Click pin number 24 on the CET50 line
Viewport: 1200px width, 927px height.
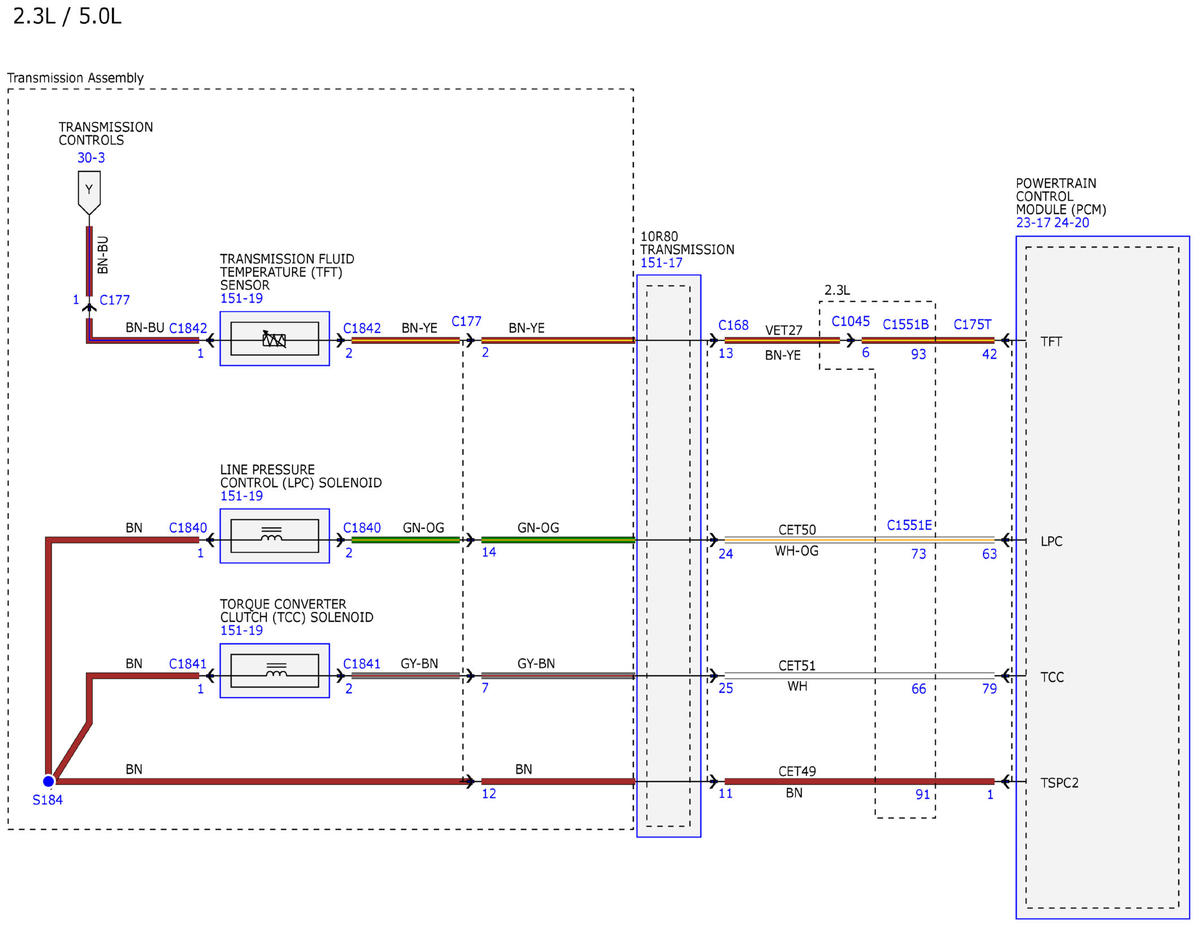click(725, 553)
